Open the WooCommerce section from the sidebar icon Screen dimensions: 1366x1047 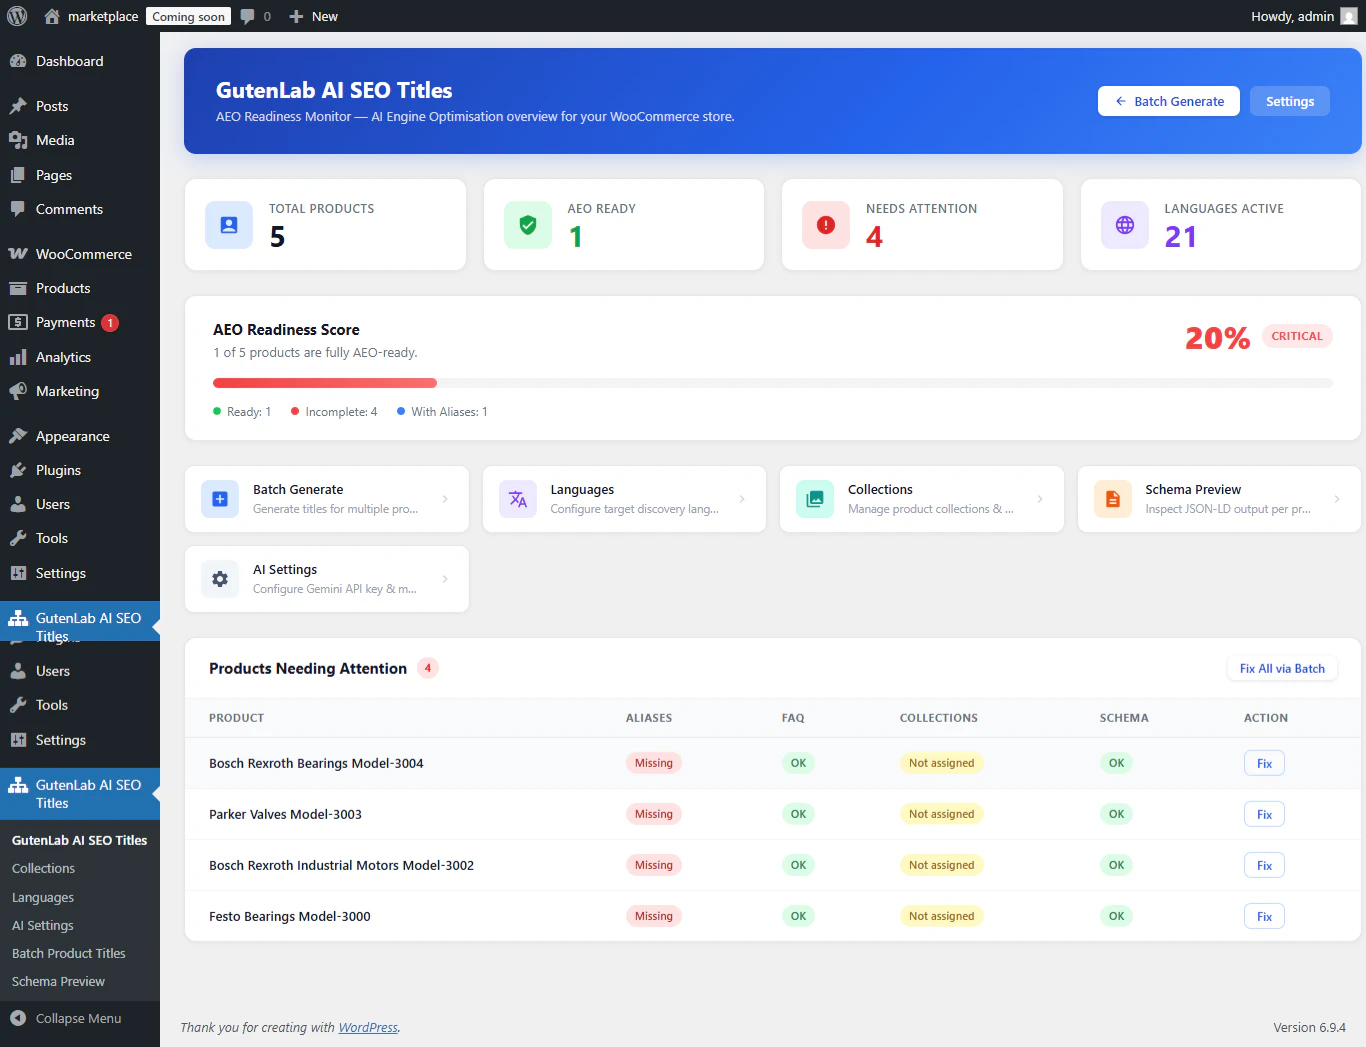20,254
